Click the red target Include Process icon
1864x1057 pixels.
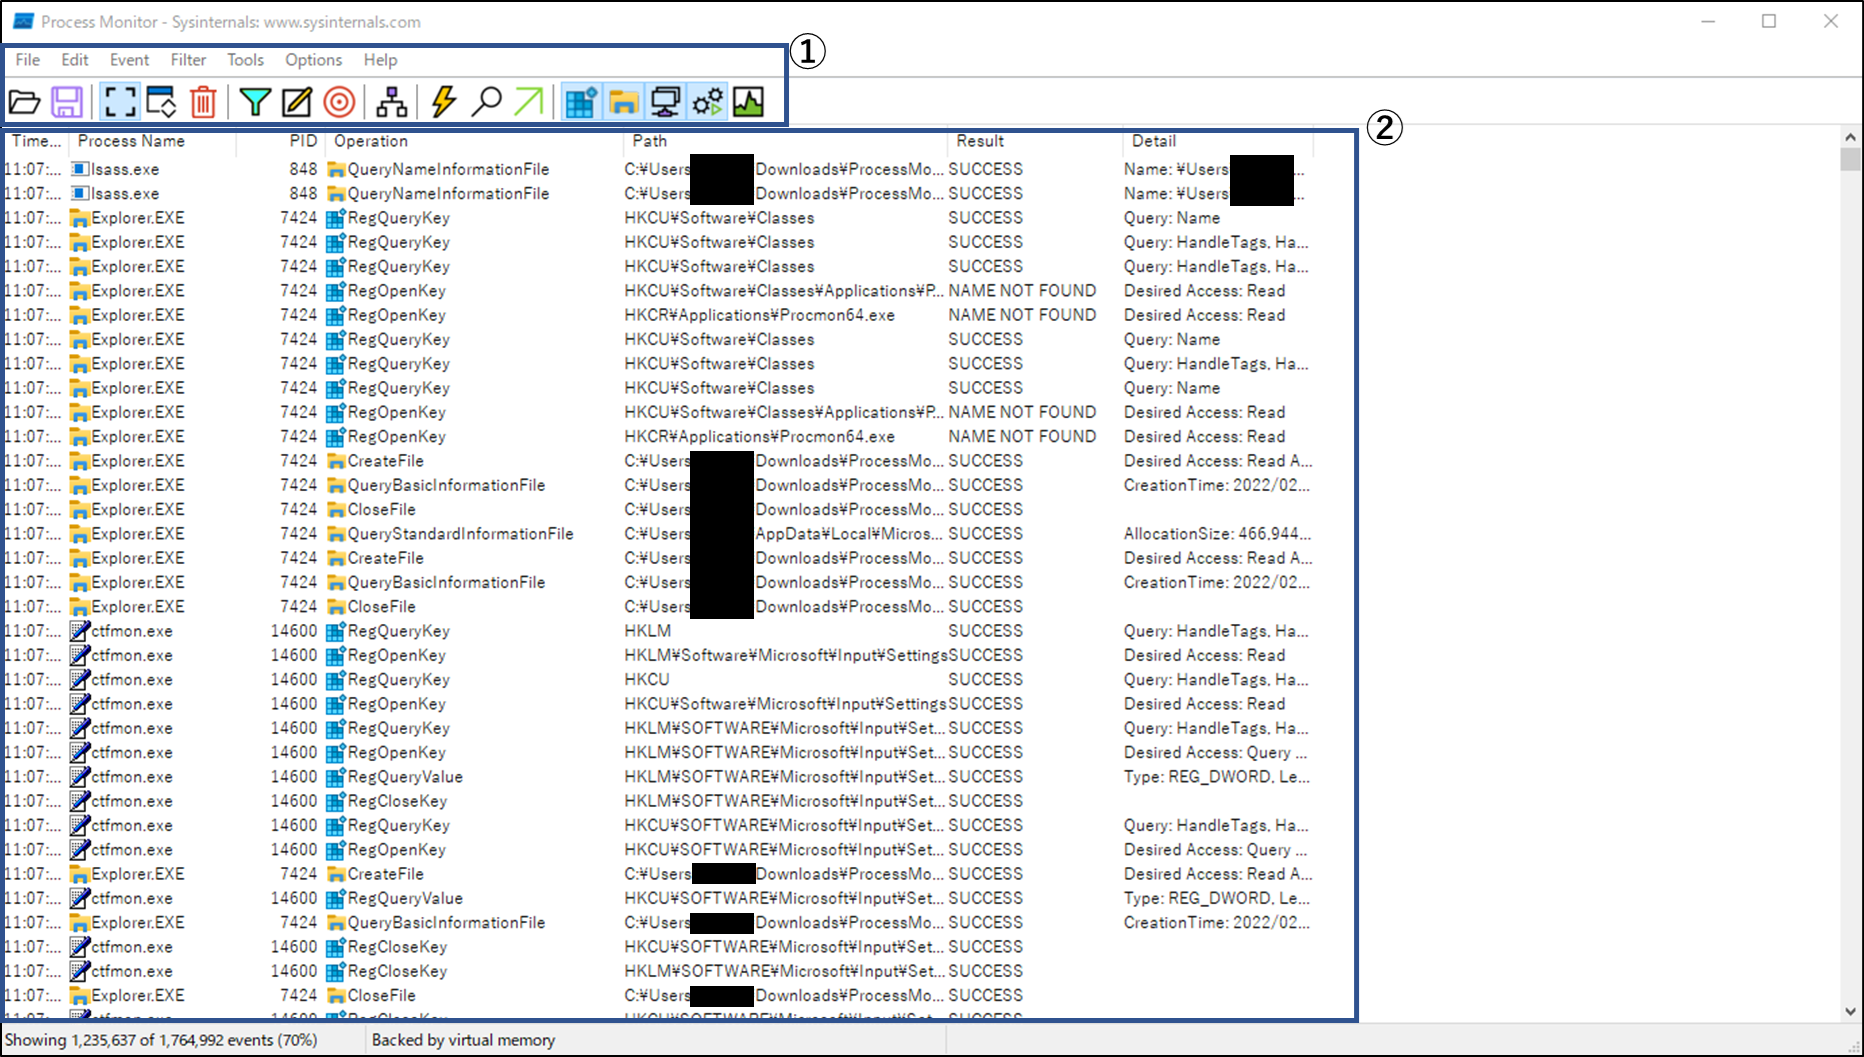[339, 102]
